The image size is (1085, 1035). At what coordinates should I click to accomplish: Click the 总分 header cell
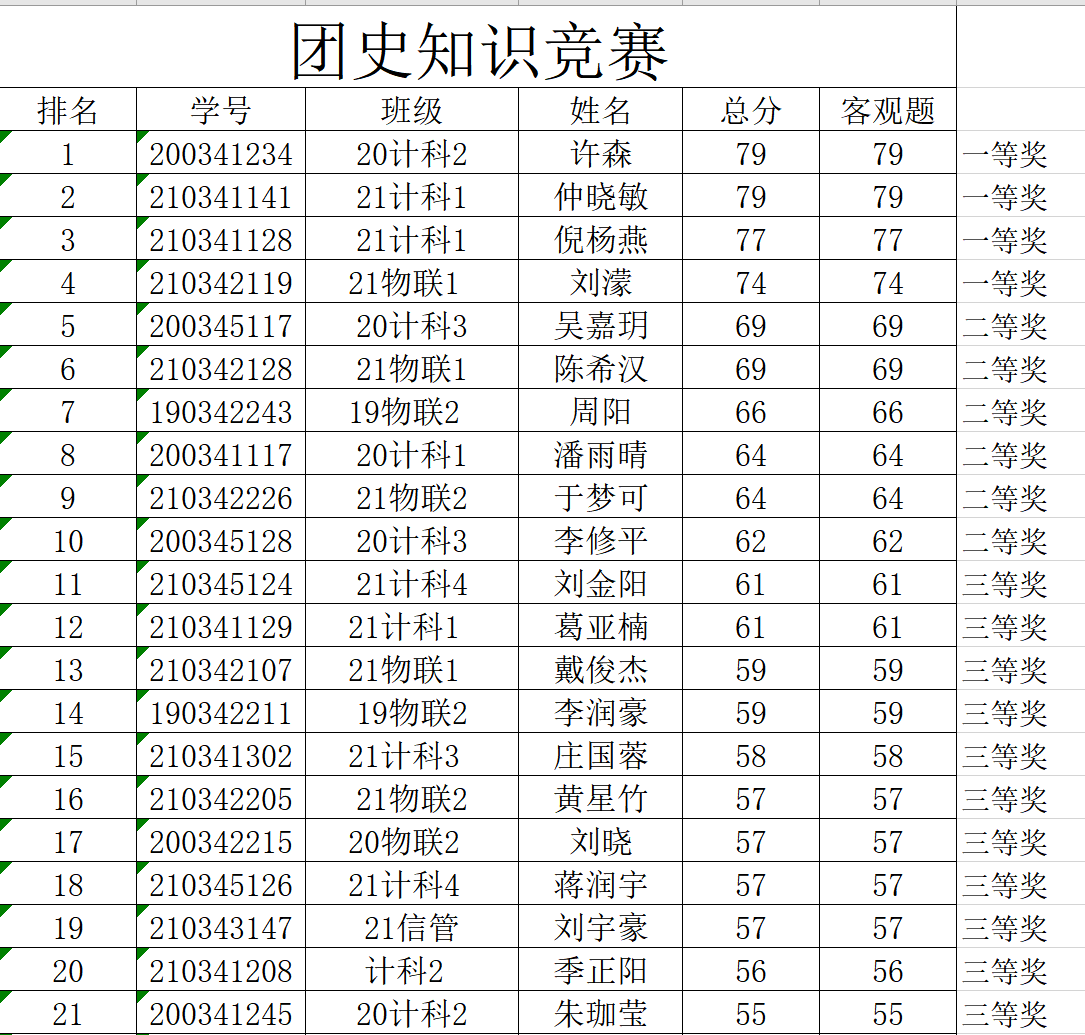(750, 110)
